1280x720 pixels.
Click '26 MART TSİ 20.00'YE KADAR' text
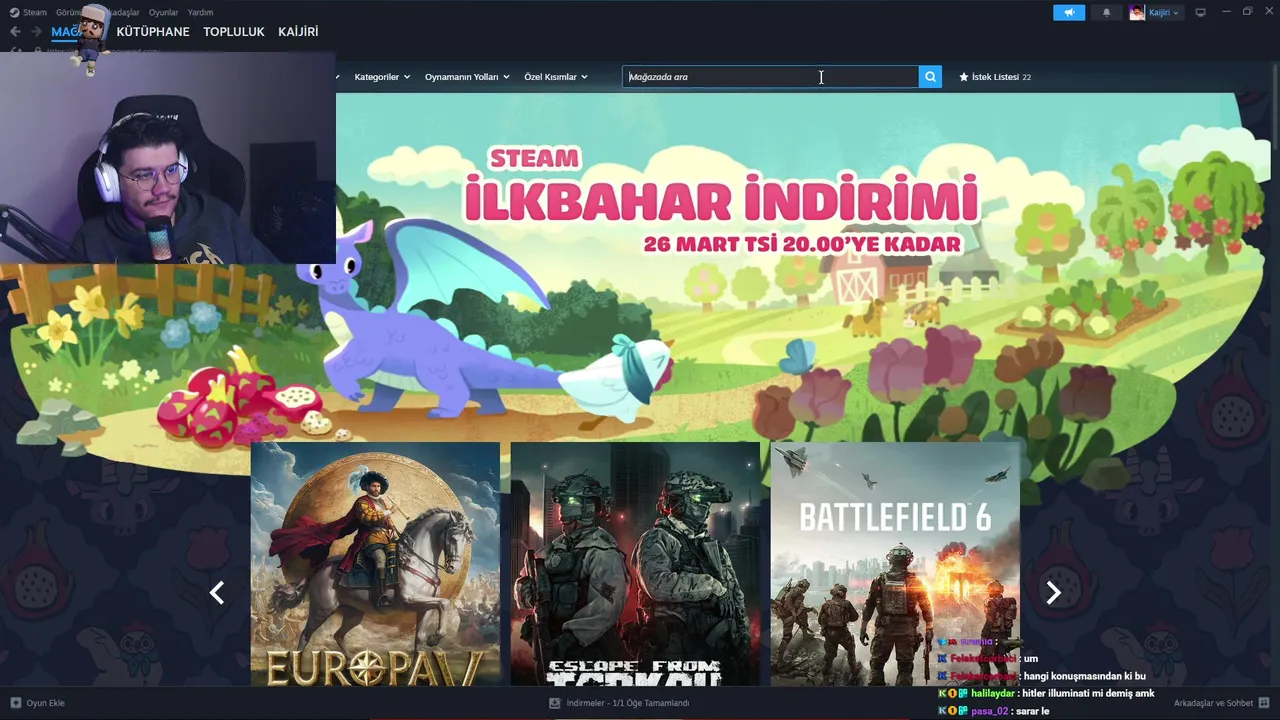point(802,244)
